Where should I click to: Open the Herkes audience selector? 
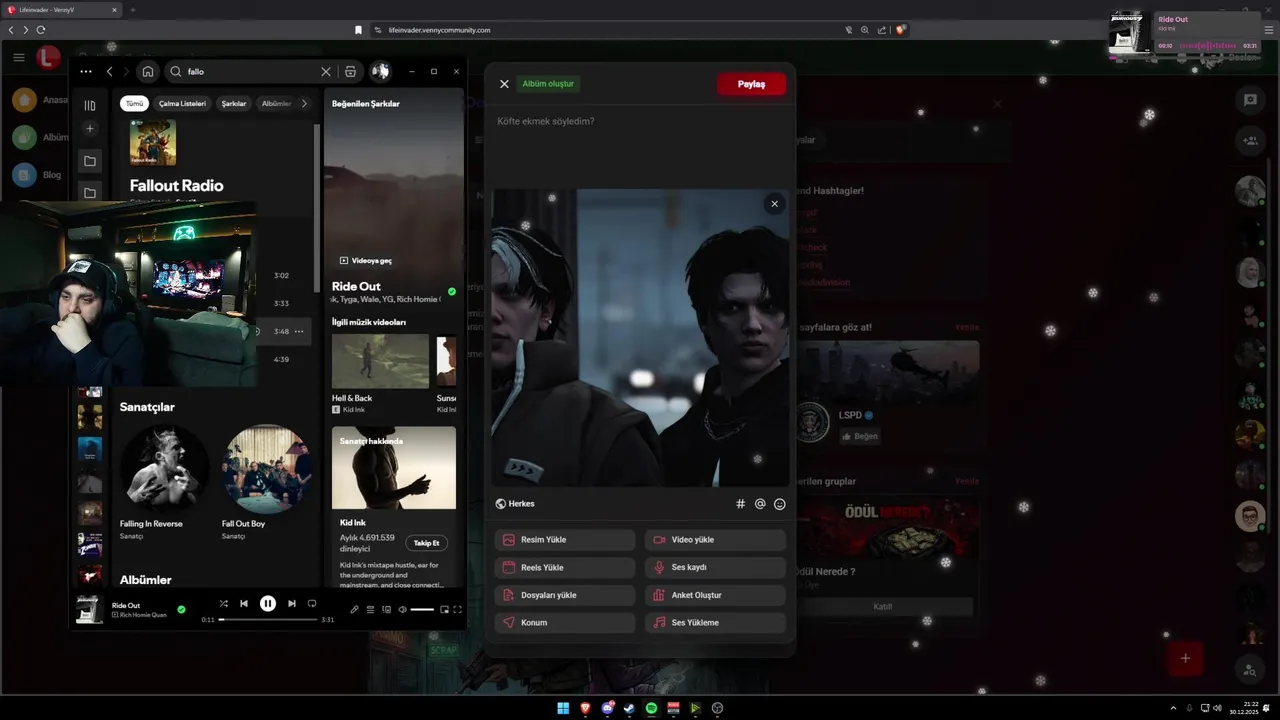[x=515, y=504]
